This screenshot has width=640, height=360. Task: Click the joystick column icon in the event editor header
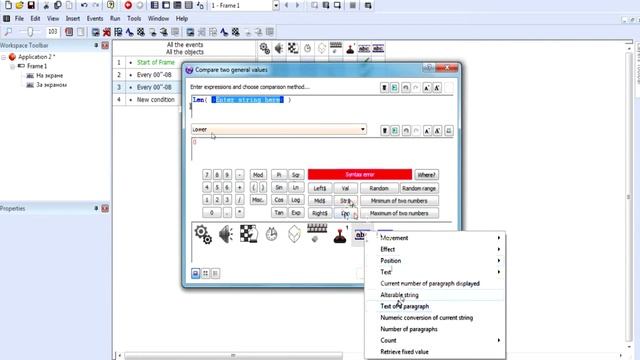350,49
